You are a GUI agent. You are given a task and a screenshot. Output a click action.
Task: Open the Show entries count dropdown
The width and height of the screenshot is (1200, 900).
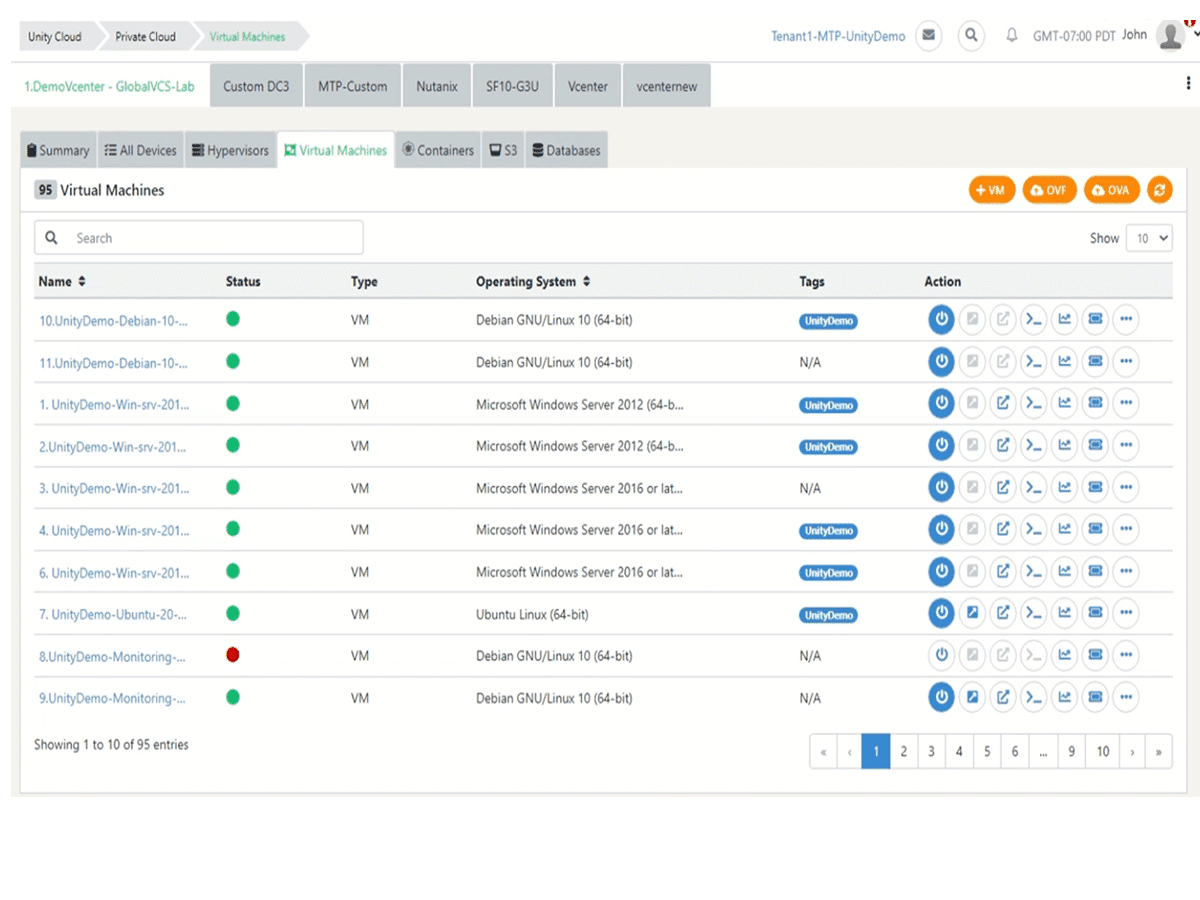[x=1149, y=238]
